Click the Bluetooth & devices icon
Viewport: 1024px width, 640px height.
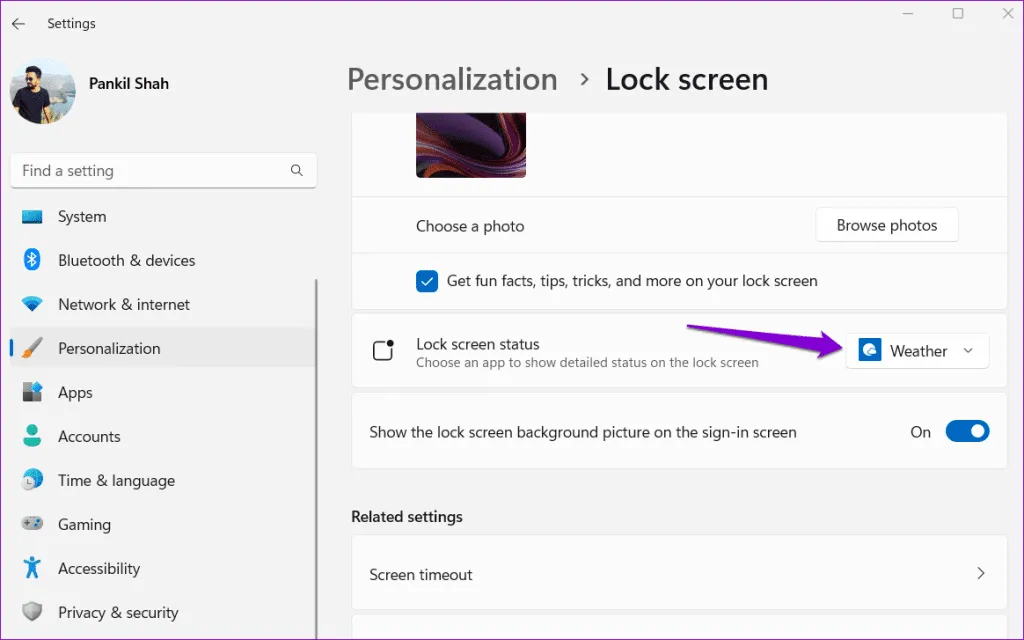(32, 260)
